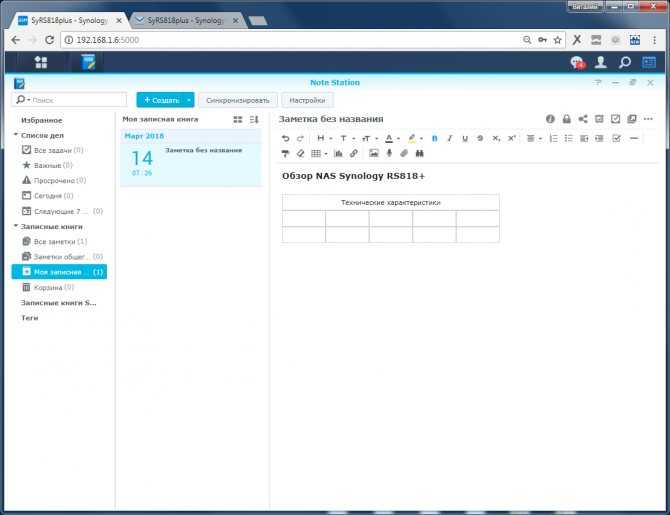
Task: Open Настройки settings
Action: tap(307, 100)
